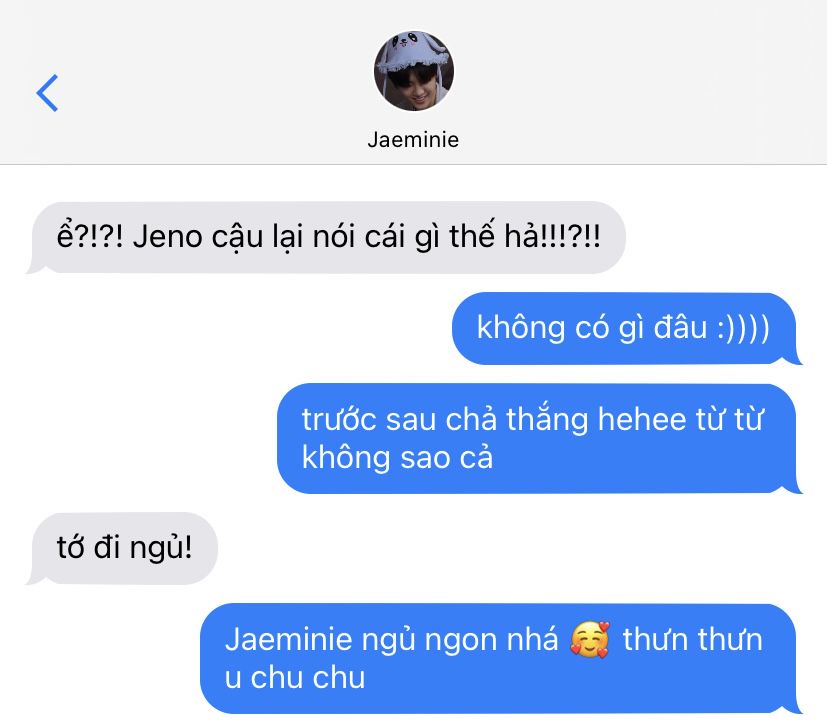Click the bunny hat in the profile picture
Viewport: 827px width, 726px height.
[414, 51]
